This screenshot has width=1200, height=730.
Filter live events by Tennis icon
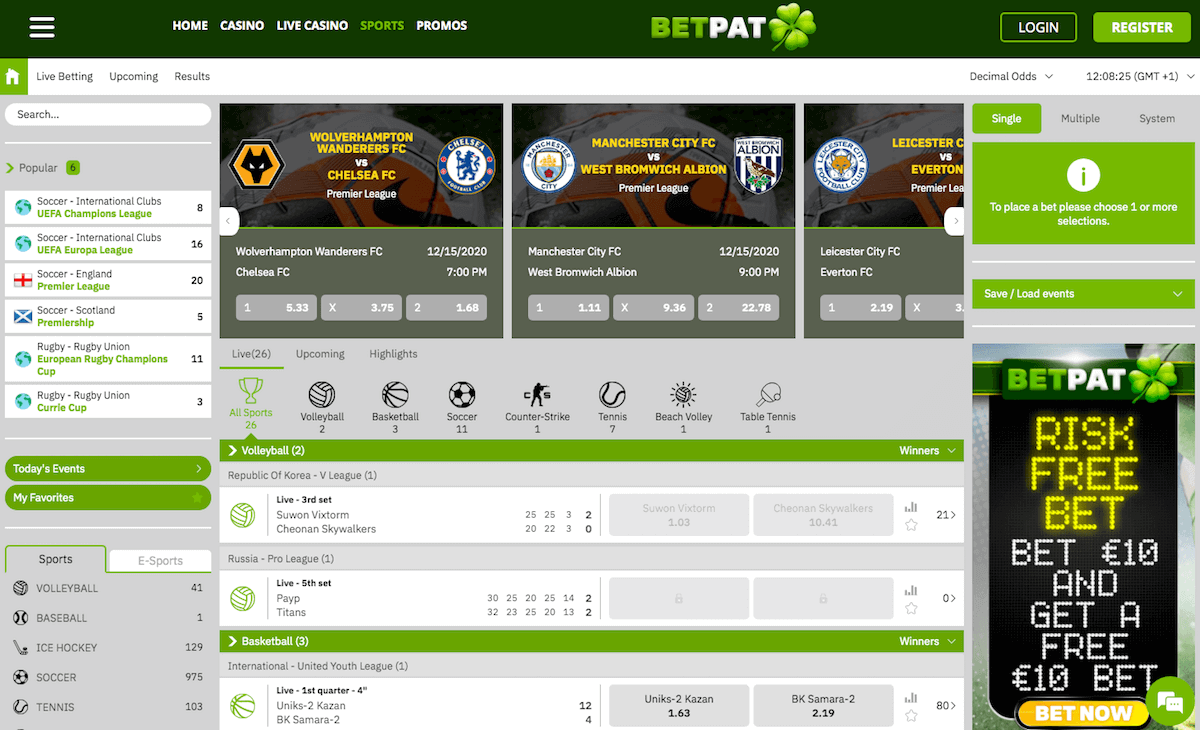(x=612, y=395)
